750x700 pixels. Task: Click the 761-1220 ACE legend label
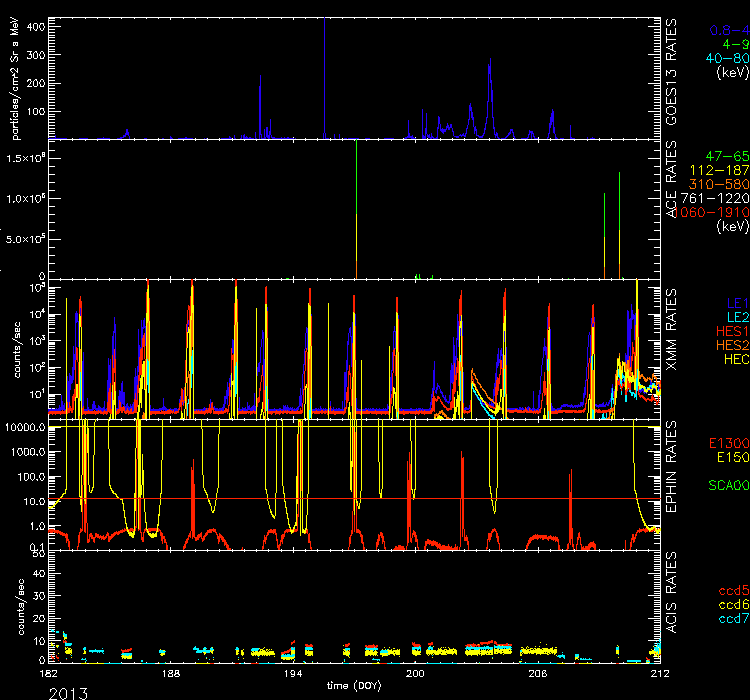point(718,198)
